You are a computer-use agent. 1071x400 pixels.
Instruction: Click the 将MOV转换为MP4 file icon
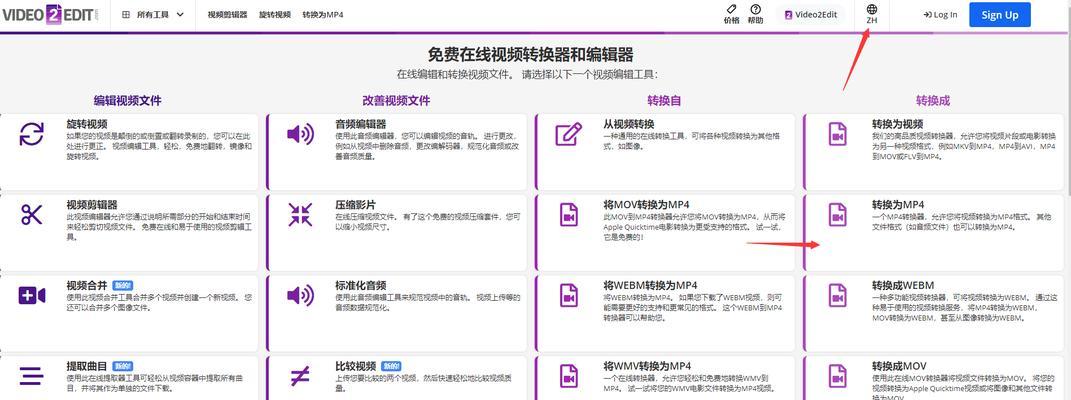click(x=568, y=214)
